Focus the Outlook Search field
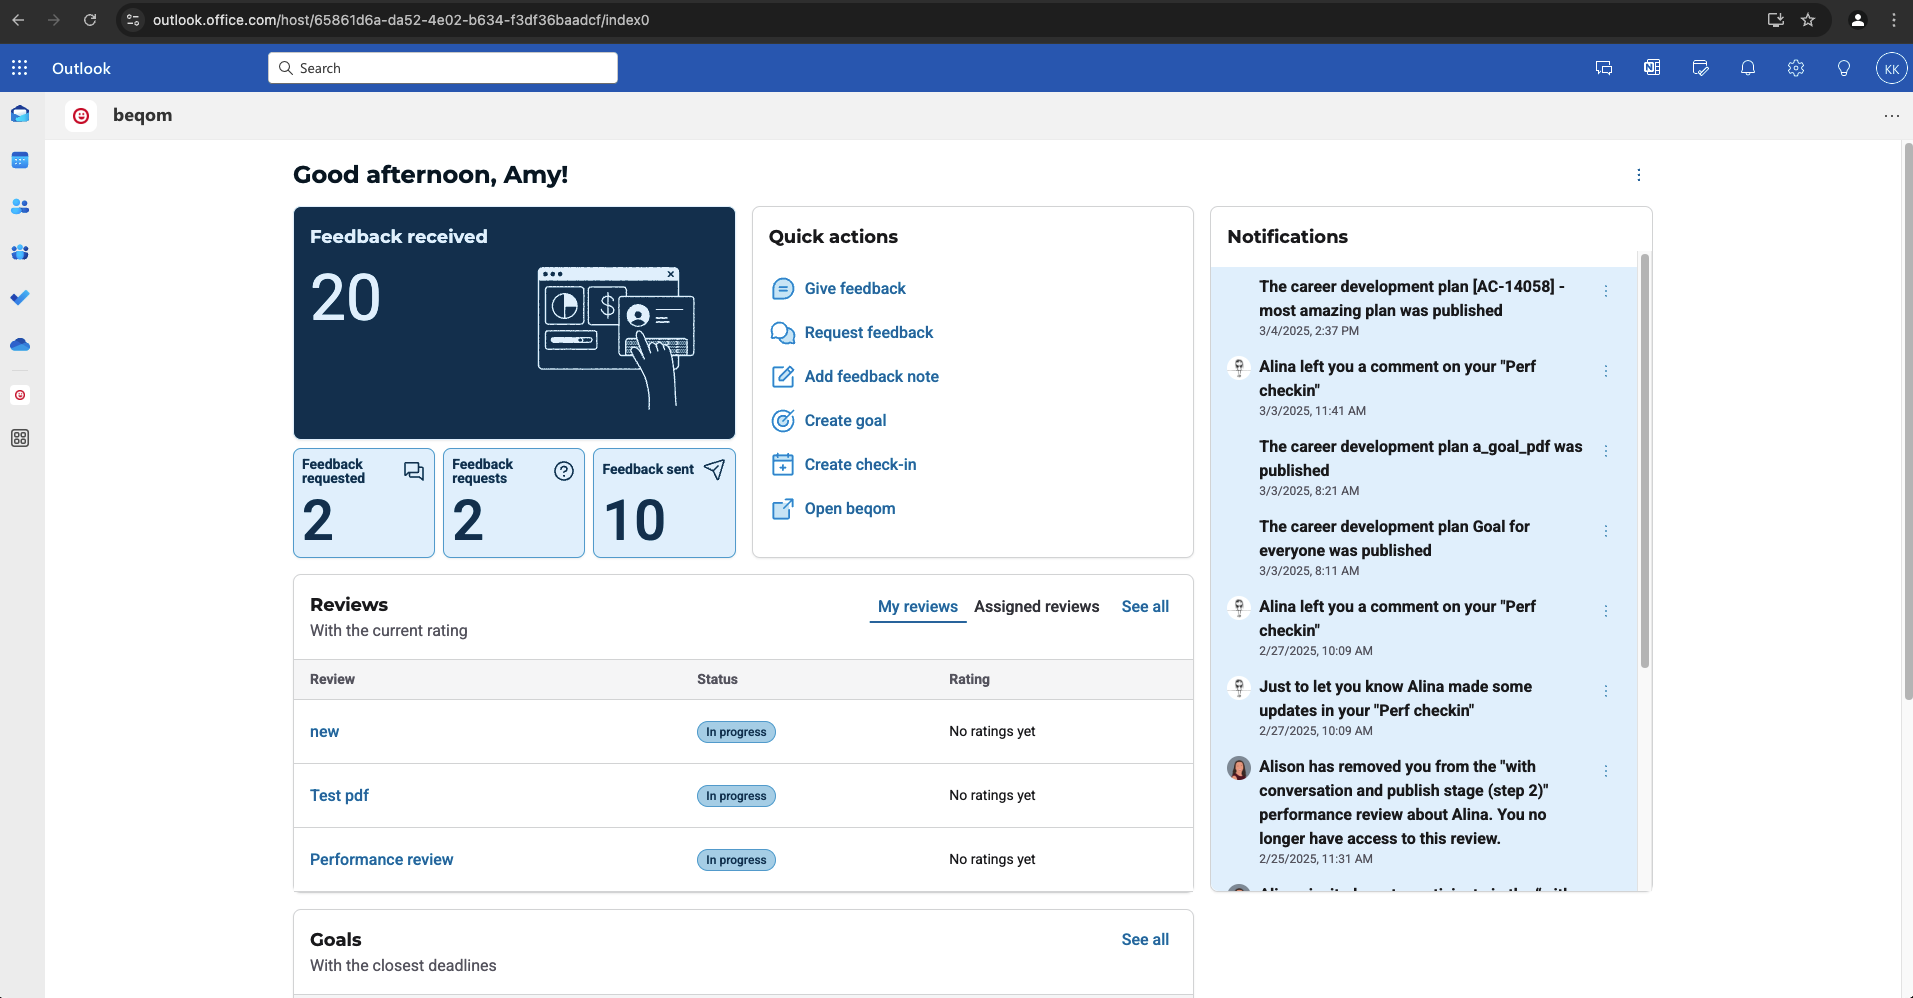Viewport: 1913px width, 998px height. point(443,68)
